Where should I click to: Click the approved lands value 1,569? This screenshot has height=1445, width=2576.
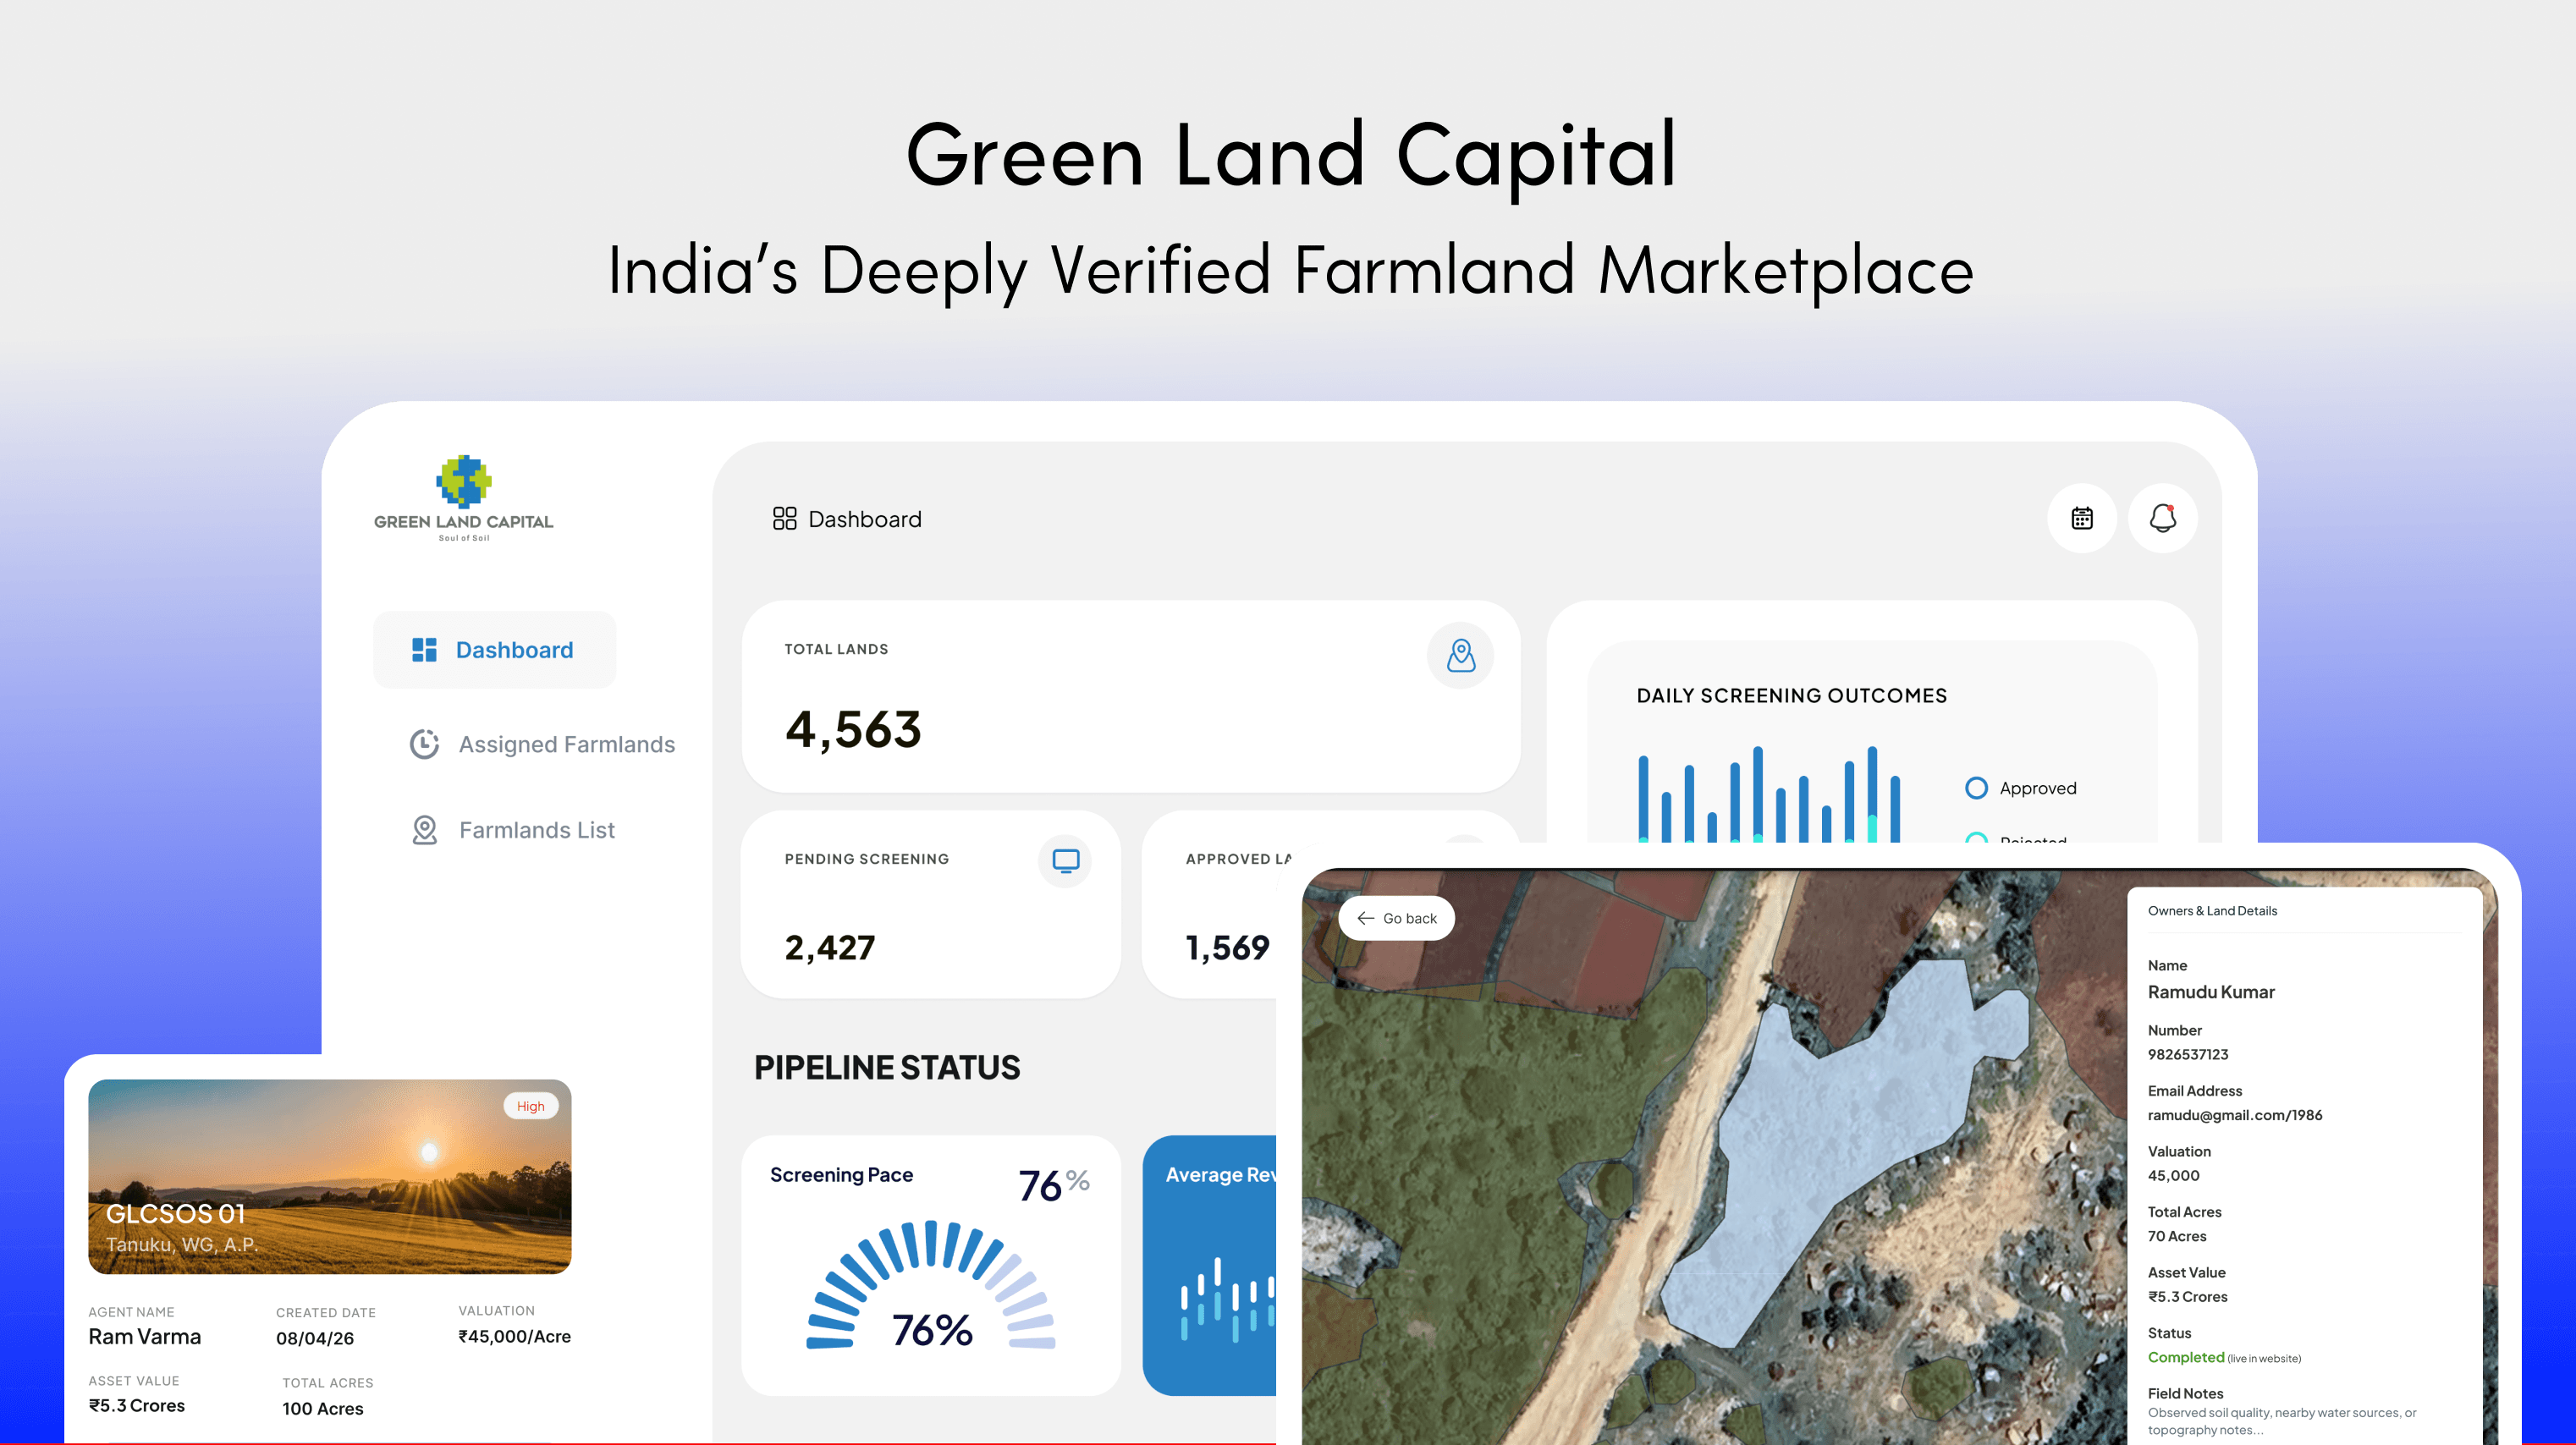1227,948
